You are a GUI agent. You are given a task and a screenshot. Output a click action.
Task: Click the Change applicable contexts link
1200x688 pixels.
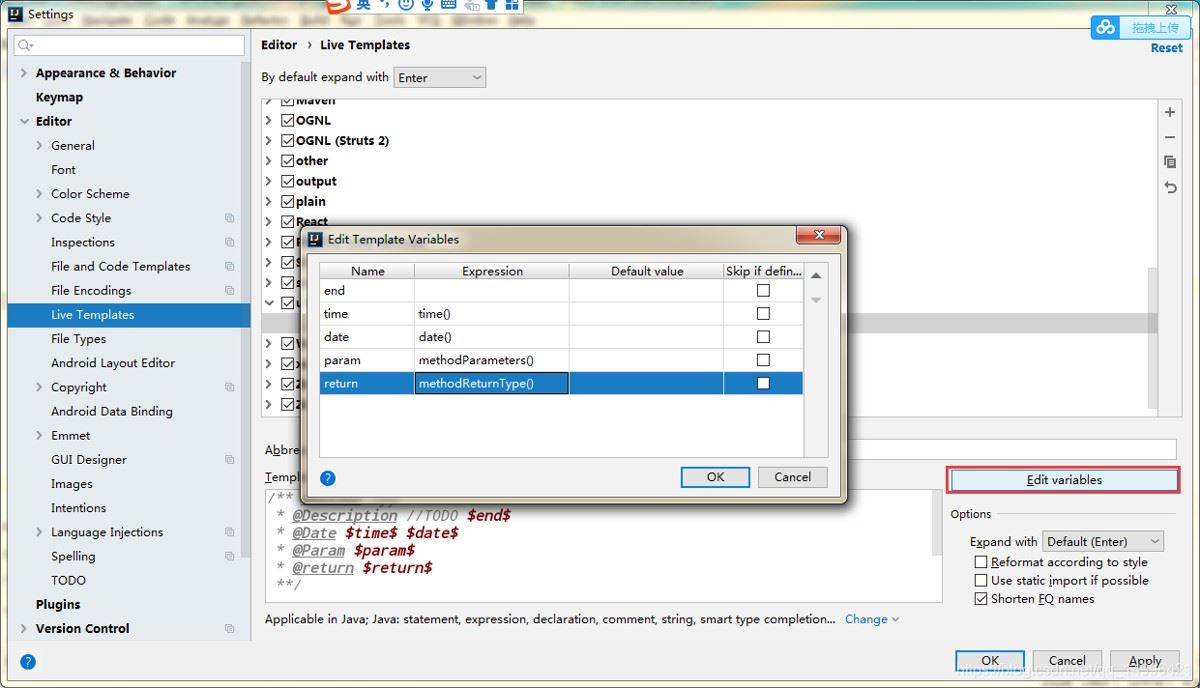[x=871, y=619]
